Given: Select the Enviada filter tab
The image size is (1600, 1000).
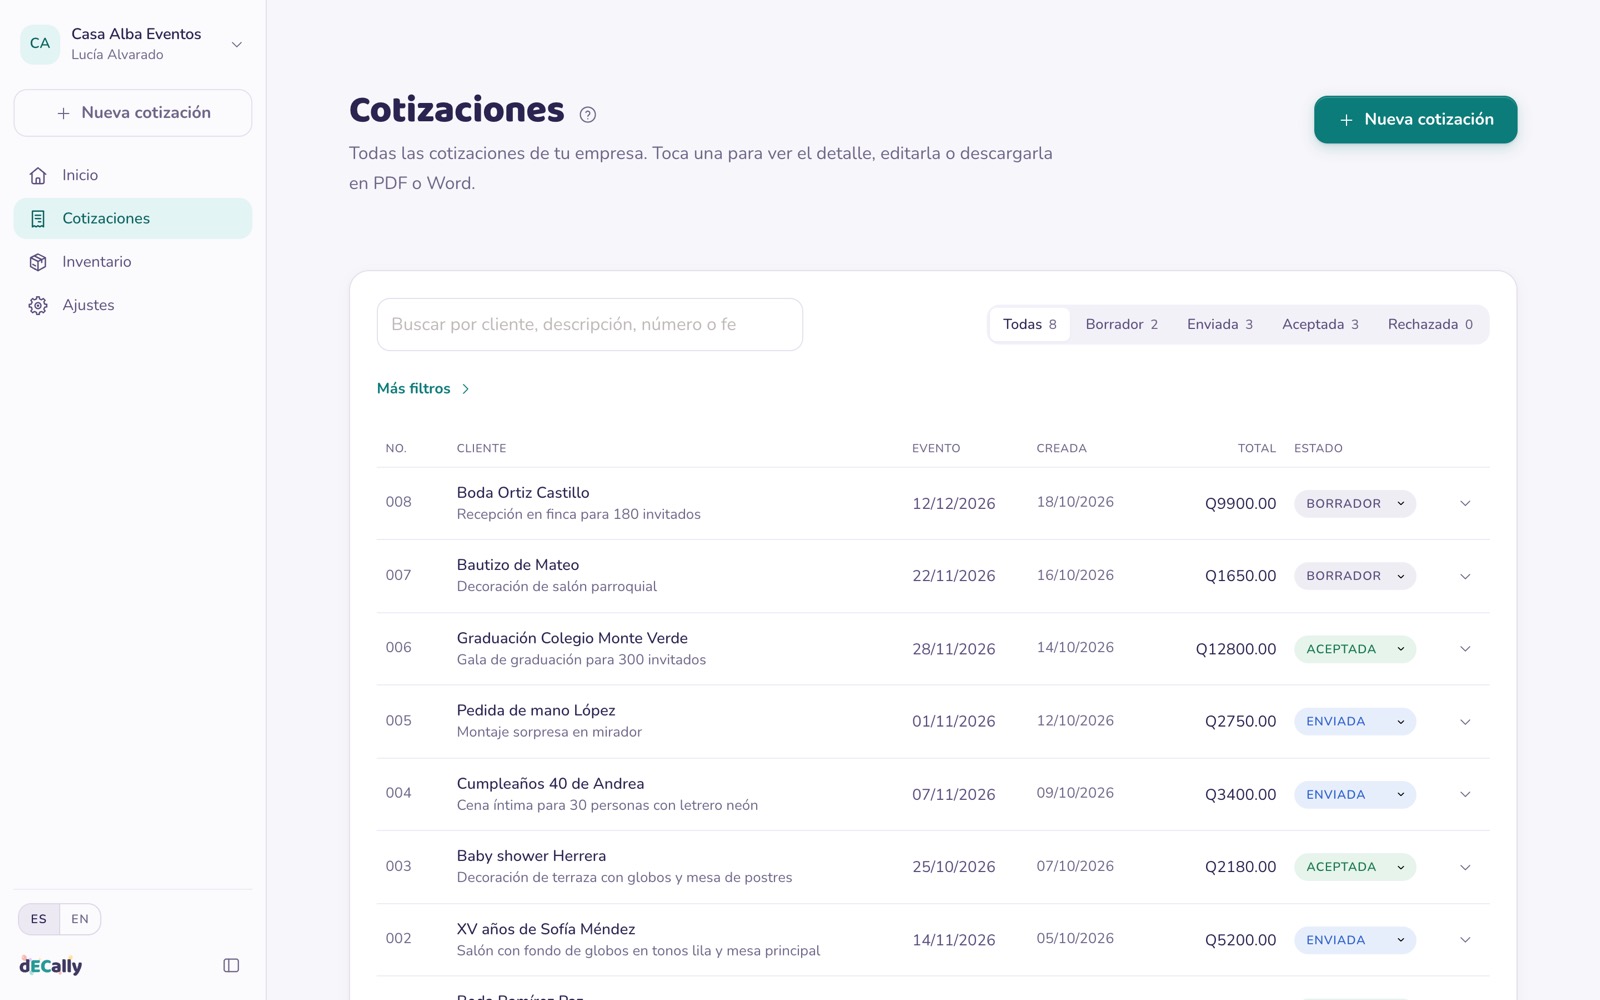Looking at the screenshot, I should click(x=1219, y=324).
